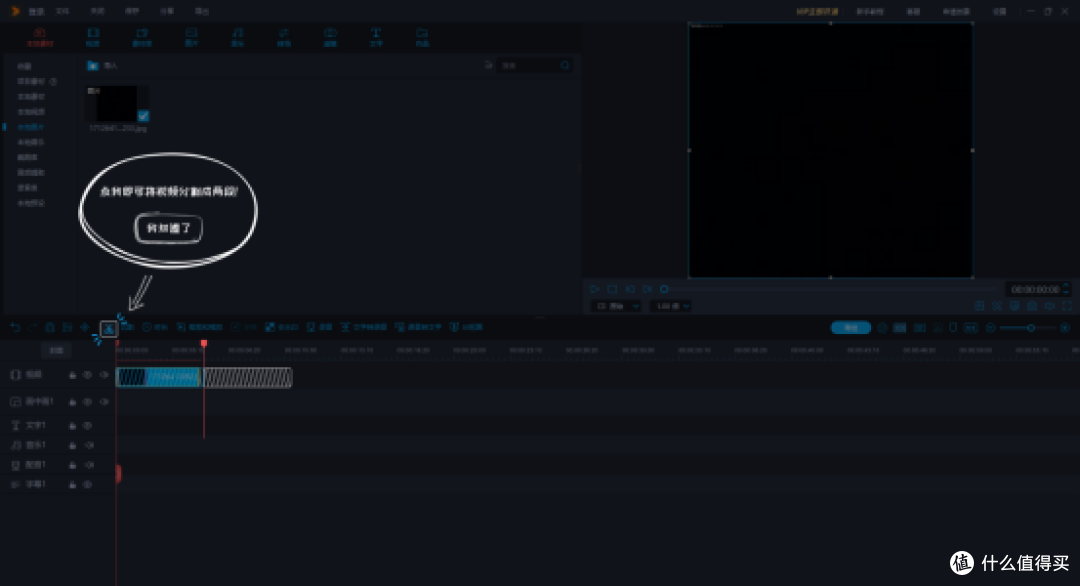Viewport: 1080px width, 586px height.
Task: Open the orange VIP menu item
Action: tap(817, 12)
